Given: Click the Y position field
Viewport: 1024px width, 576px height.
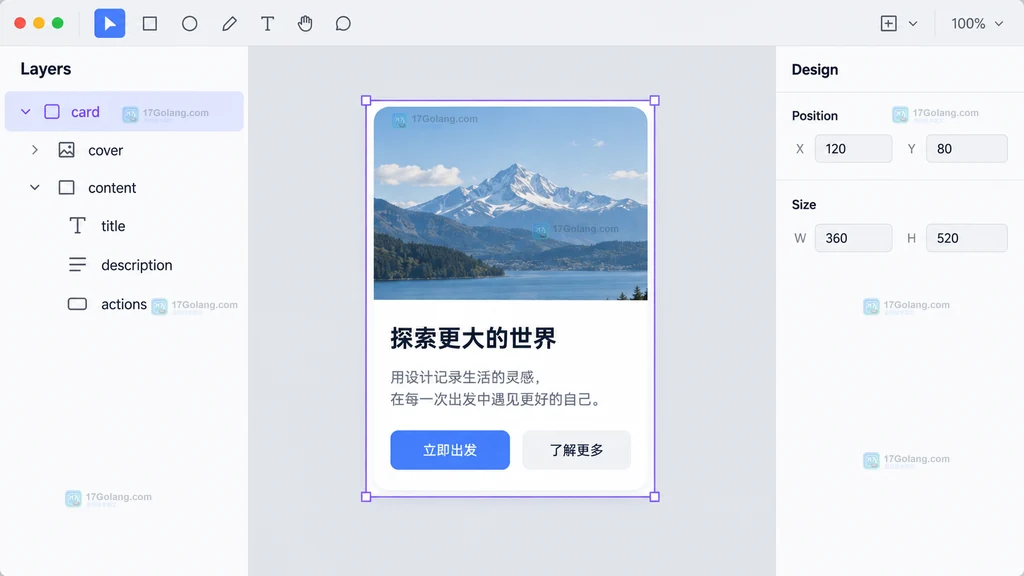Looking at the screenshot, I should pos(967,149).
